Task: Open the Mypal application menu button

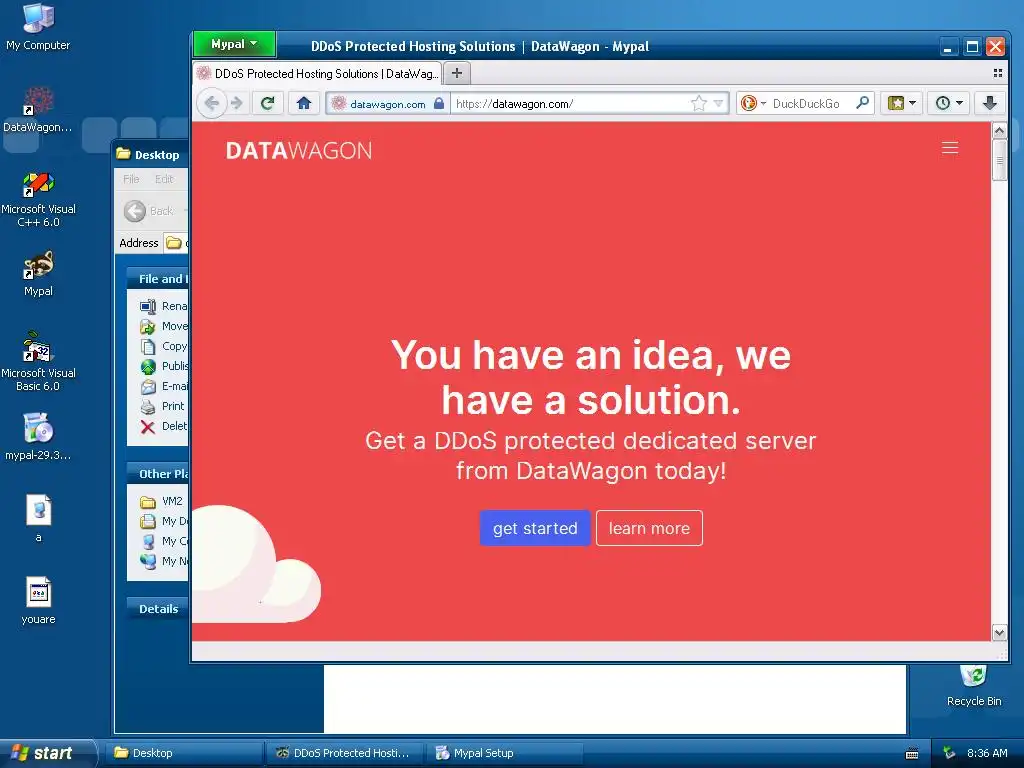Action: click(x=234, y=44)
